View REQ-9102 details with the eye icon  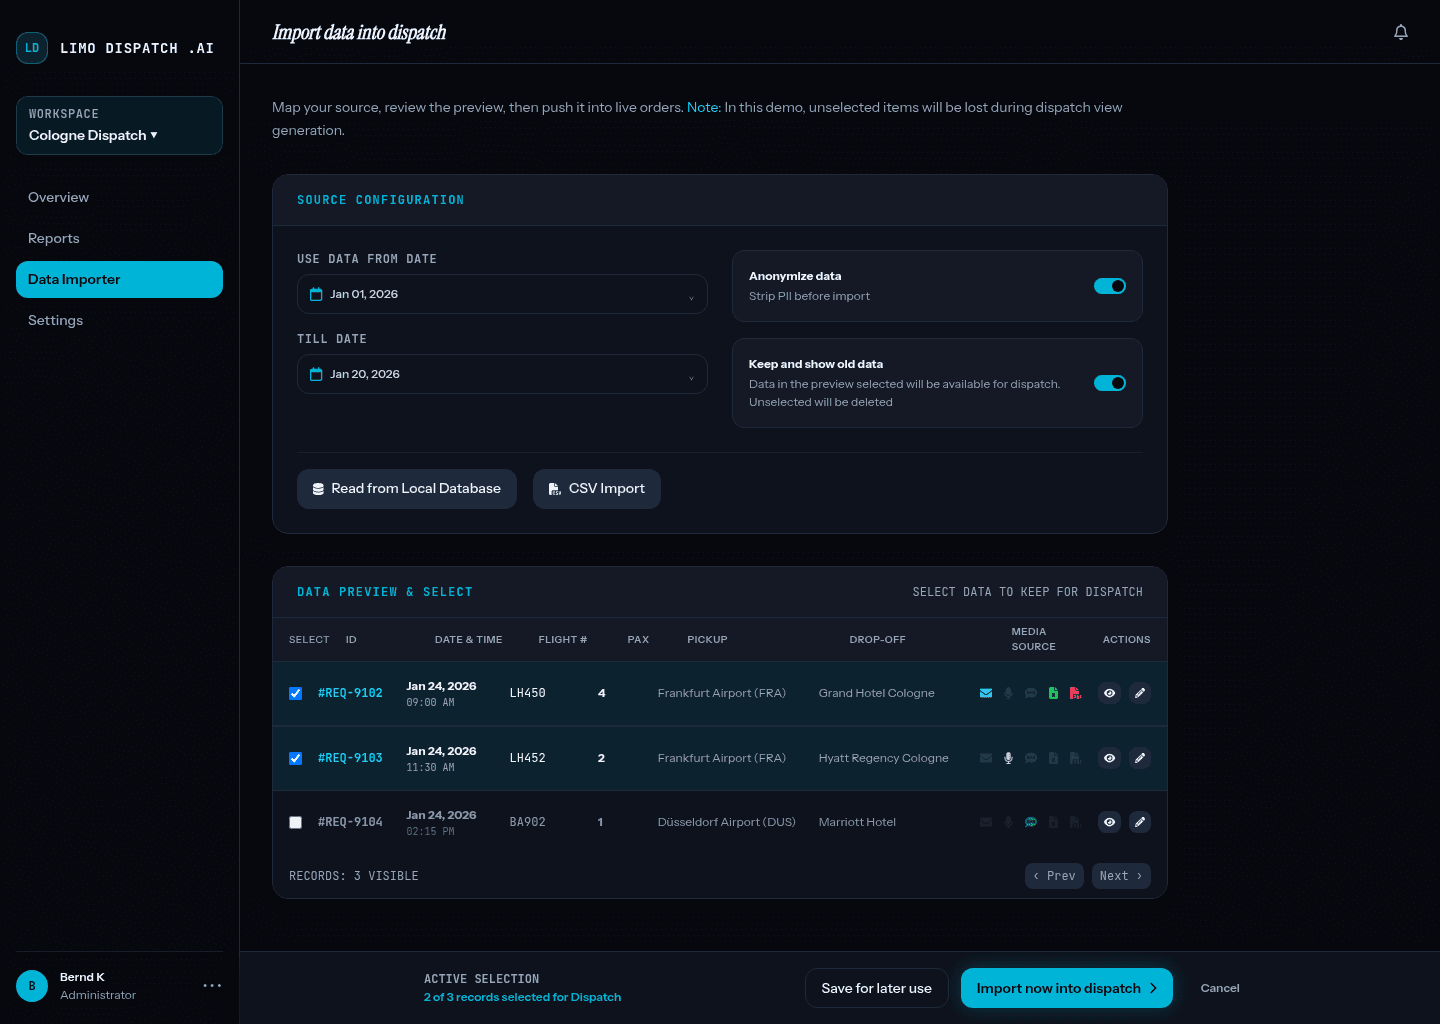point(1109,693)
